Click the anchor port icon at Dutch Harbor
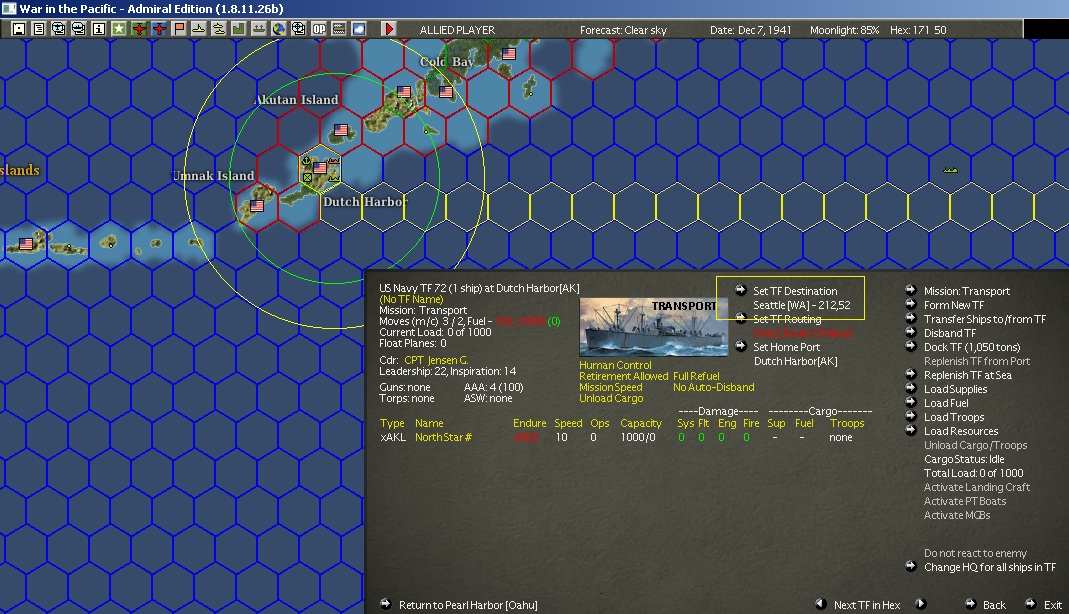Viewport: 1069px width, 614px height. pyautogui.click(x=306, y=162)
